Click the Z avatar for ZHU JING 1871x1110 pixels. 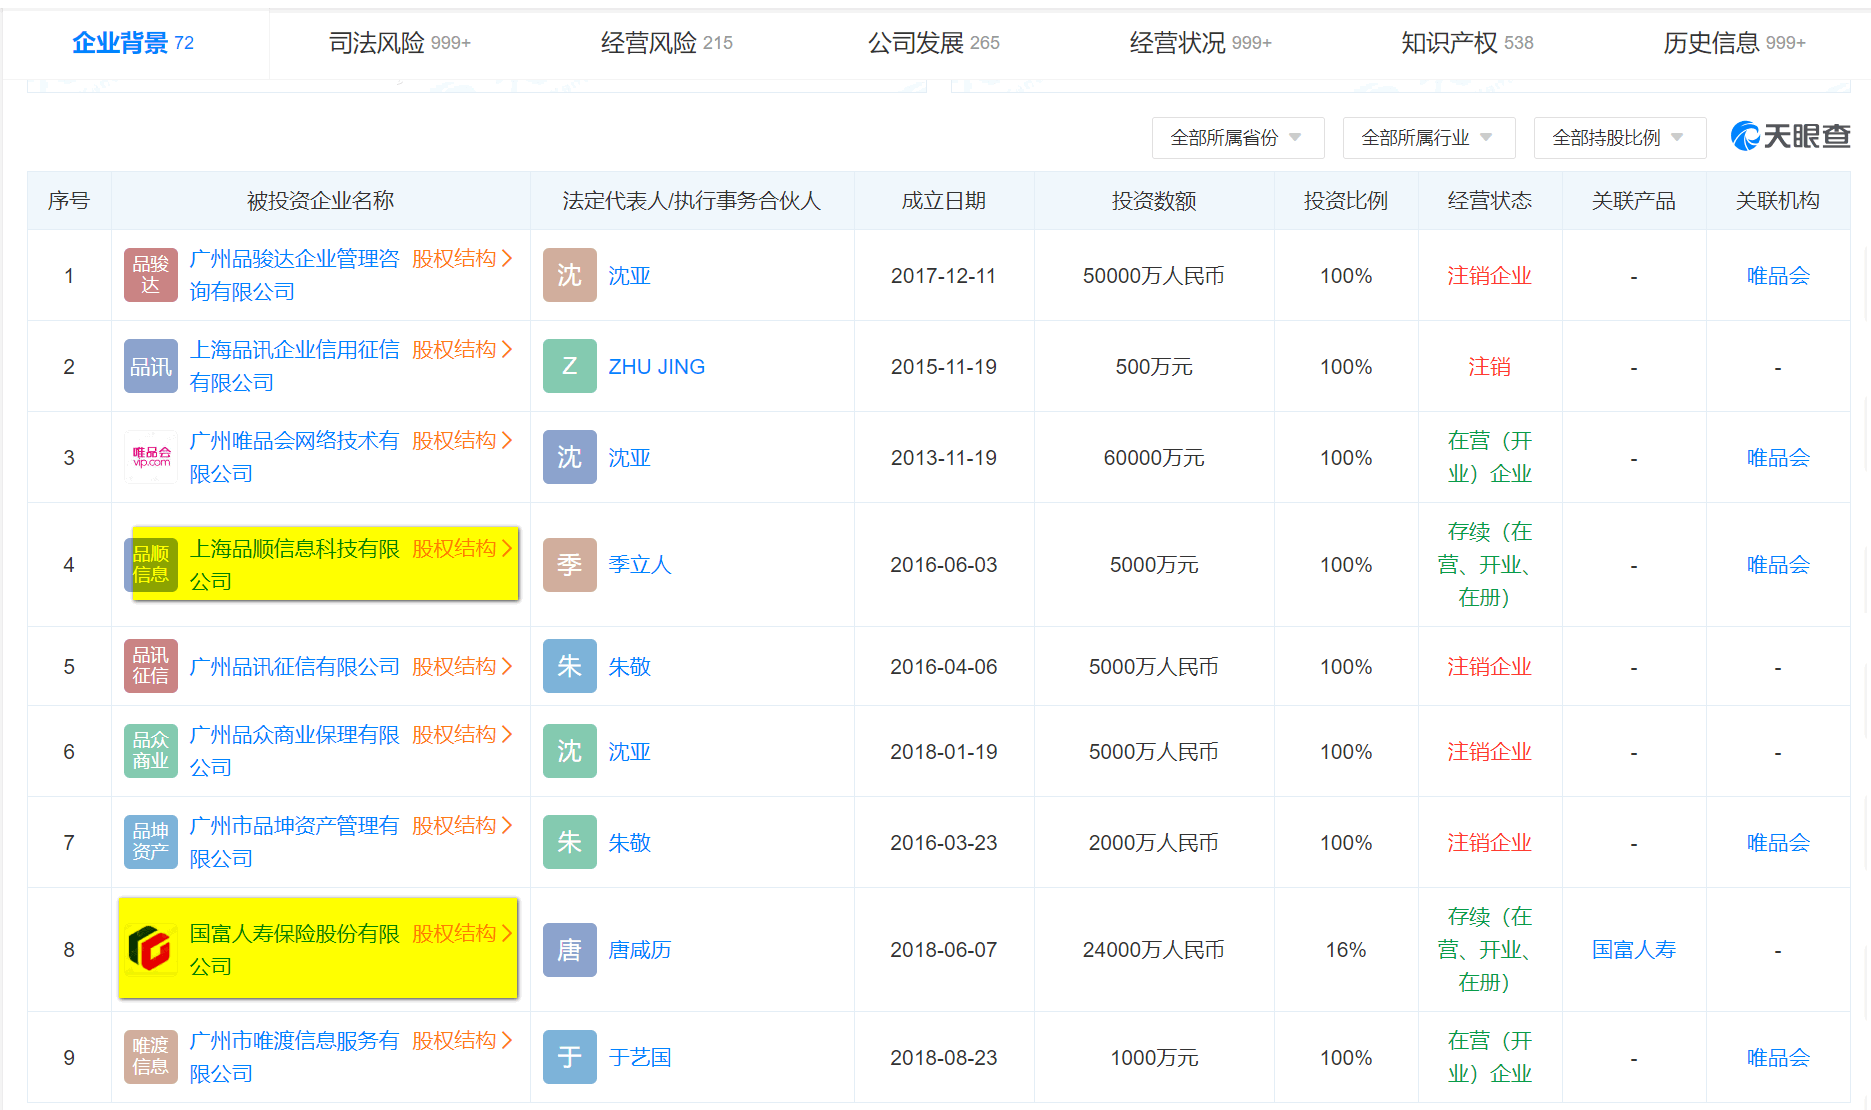[570, 366]
